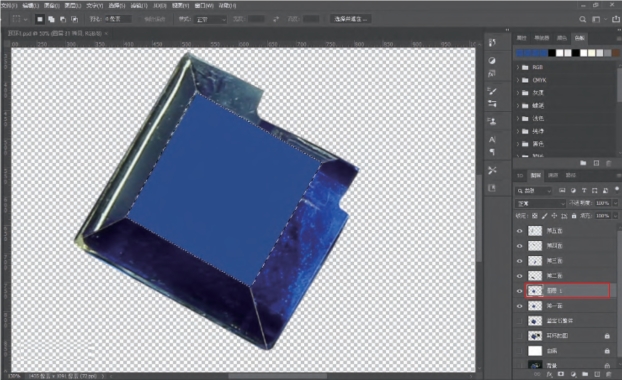Click create new layer icon
The width and height of the screenshot is (622, 380).
click(x=597, y=374)
